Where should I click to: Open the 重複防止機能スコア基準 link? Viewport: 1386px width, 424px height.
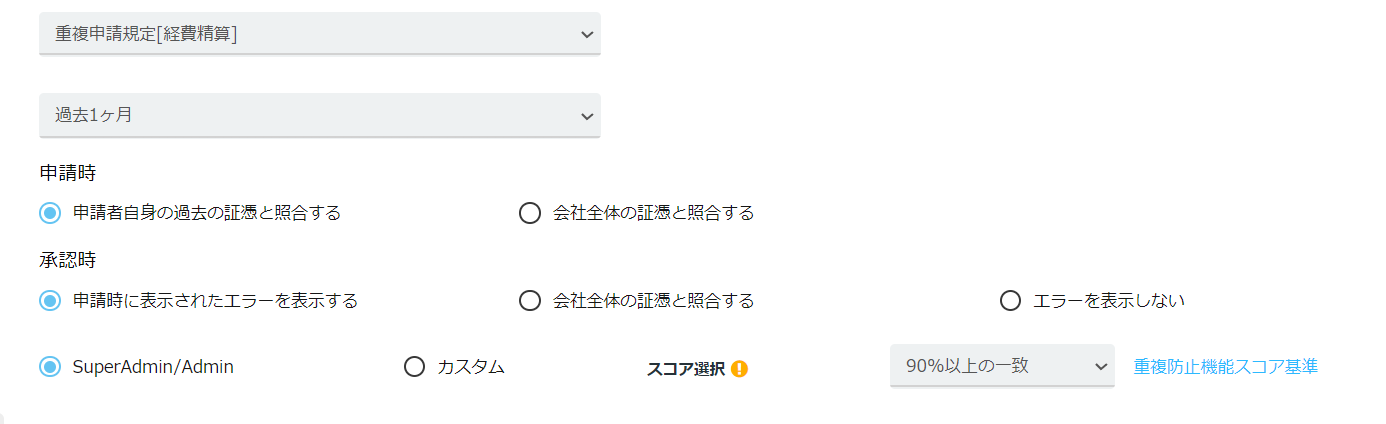click(1225, 367)
